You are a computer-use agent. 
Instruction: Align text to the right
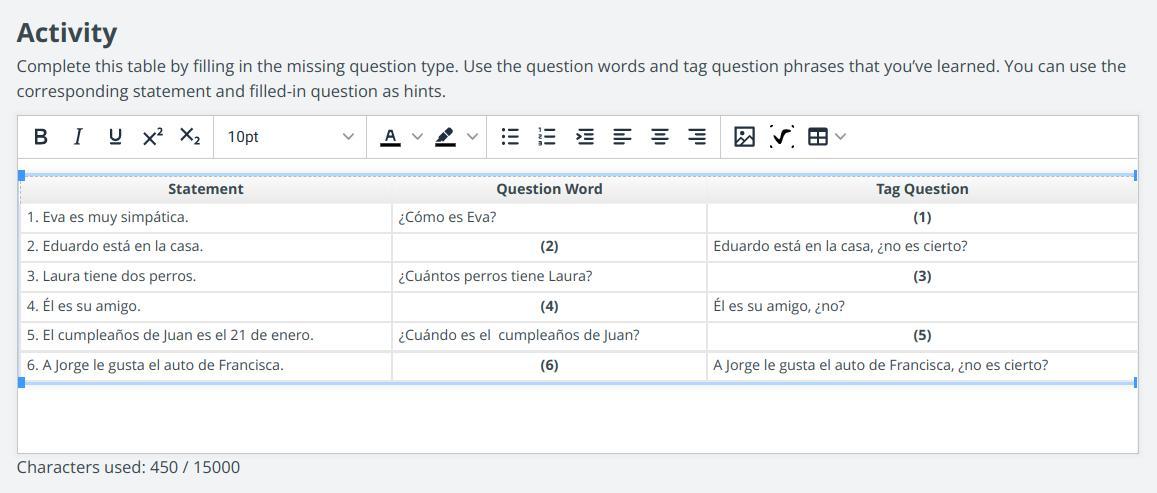point(697,137)
